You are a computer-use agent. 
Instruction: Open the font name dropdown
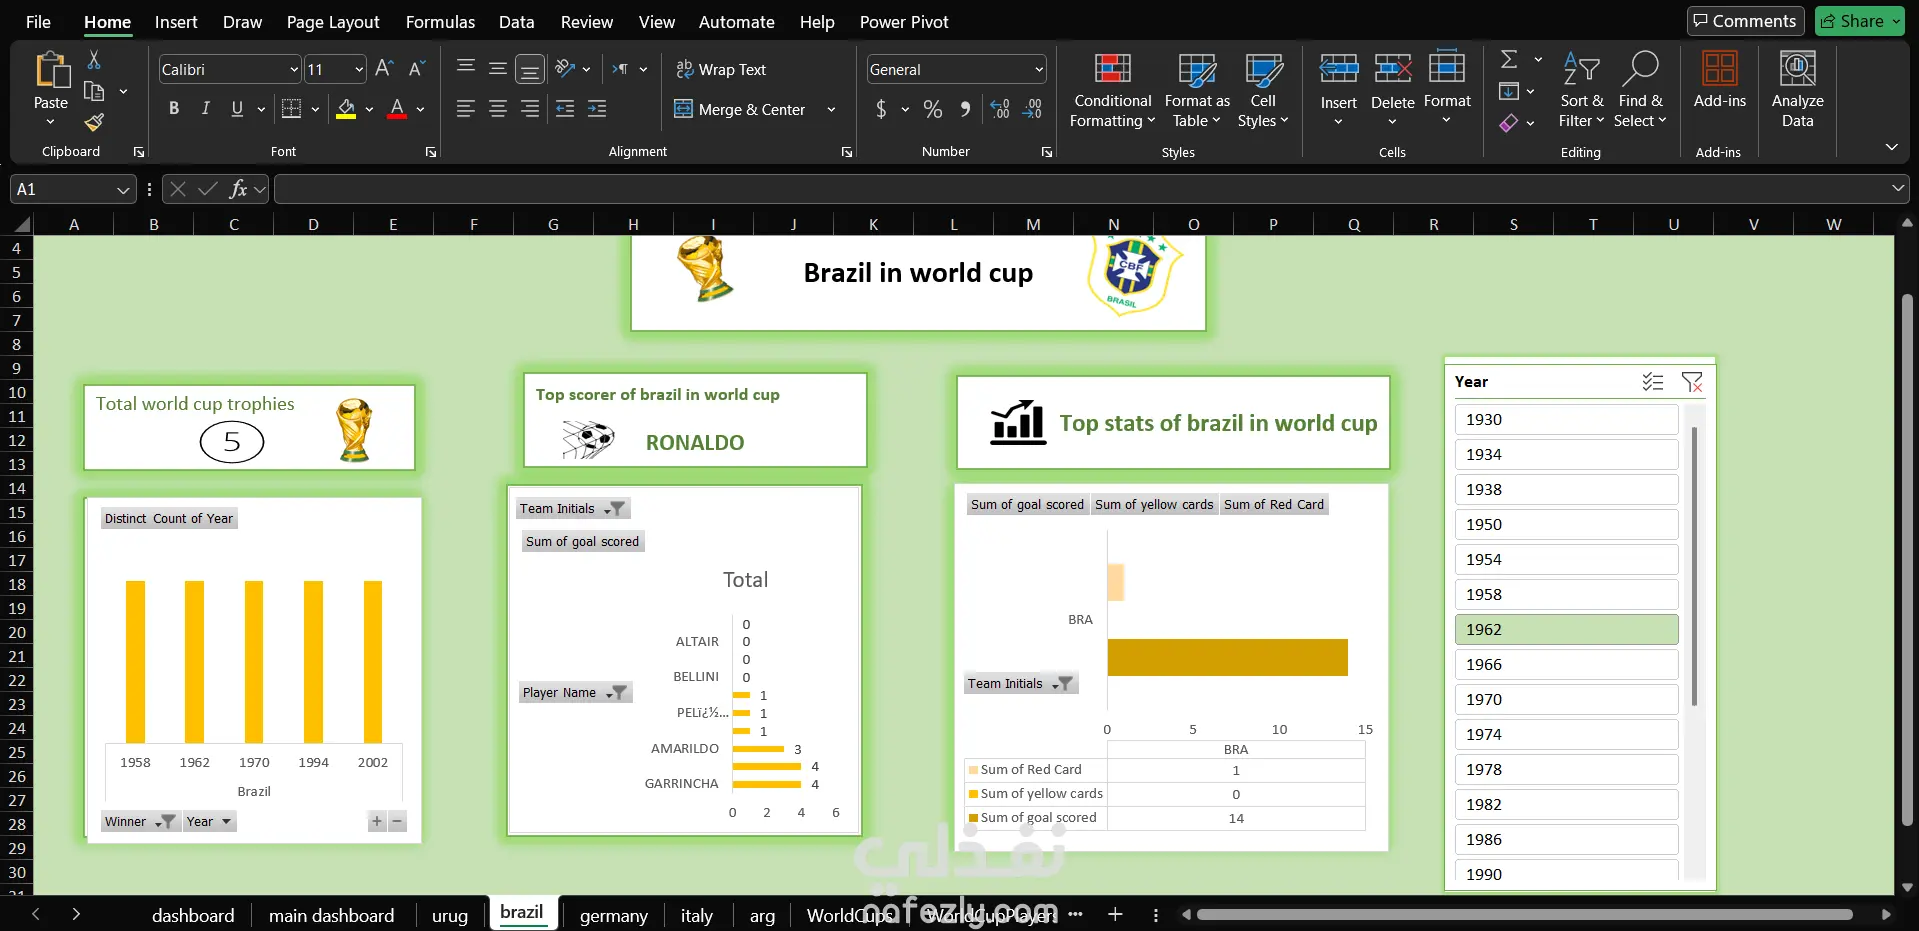click(293, 70)
